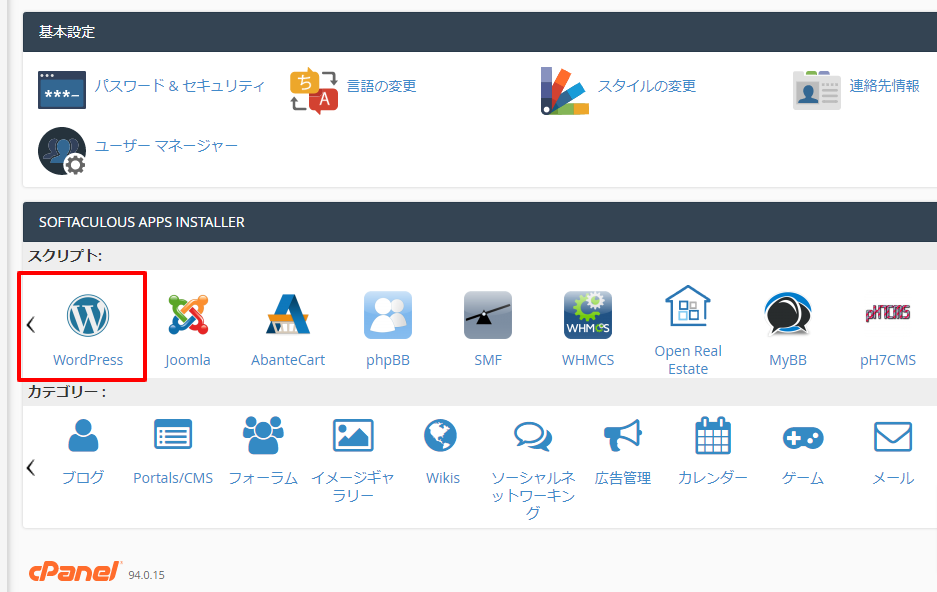Click the スタイルの変更 color fan icon
Viewport: 937px width, 592px height.
565,91
